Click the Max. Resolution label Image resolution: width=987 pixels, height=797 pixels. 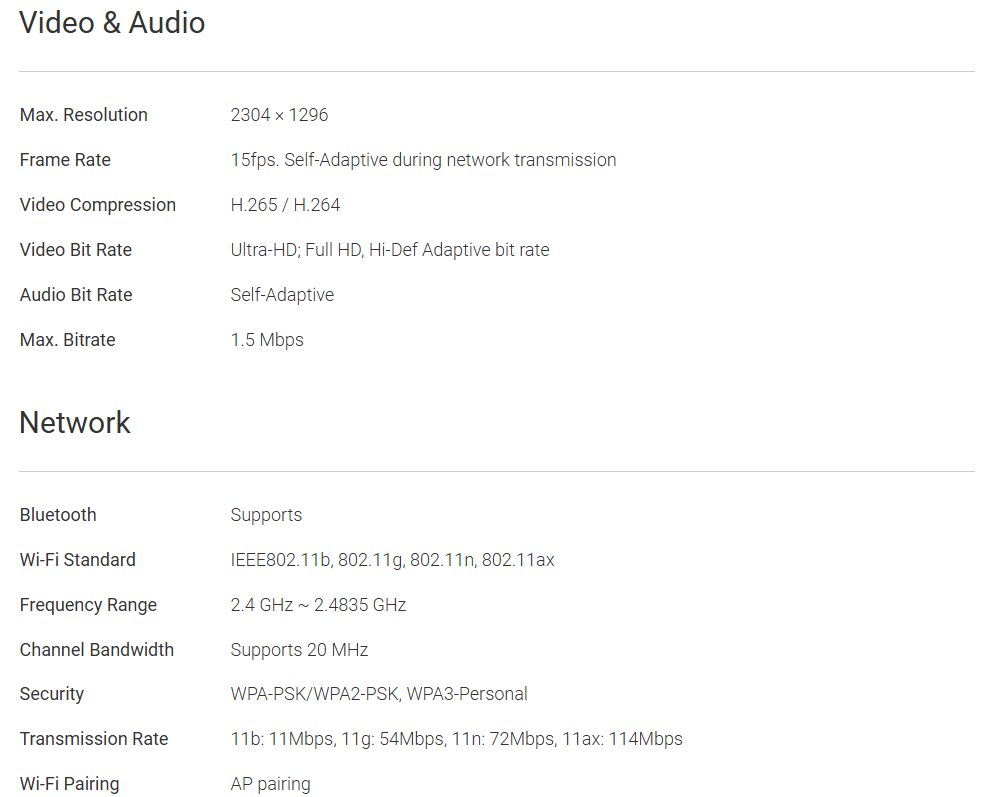83,115
